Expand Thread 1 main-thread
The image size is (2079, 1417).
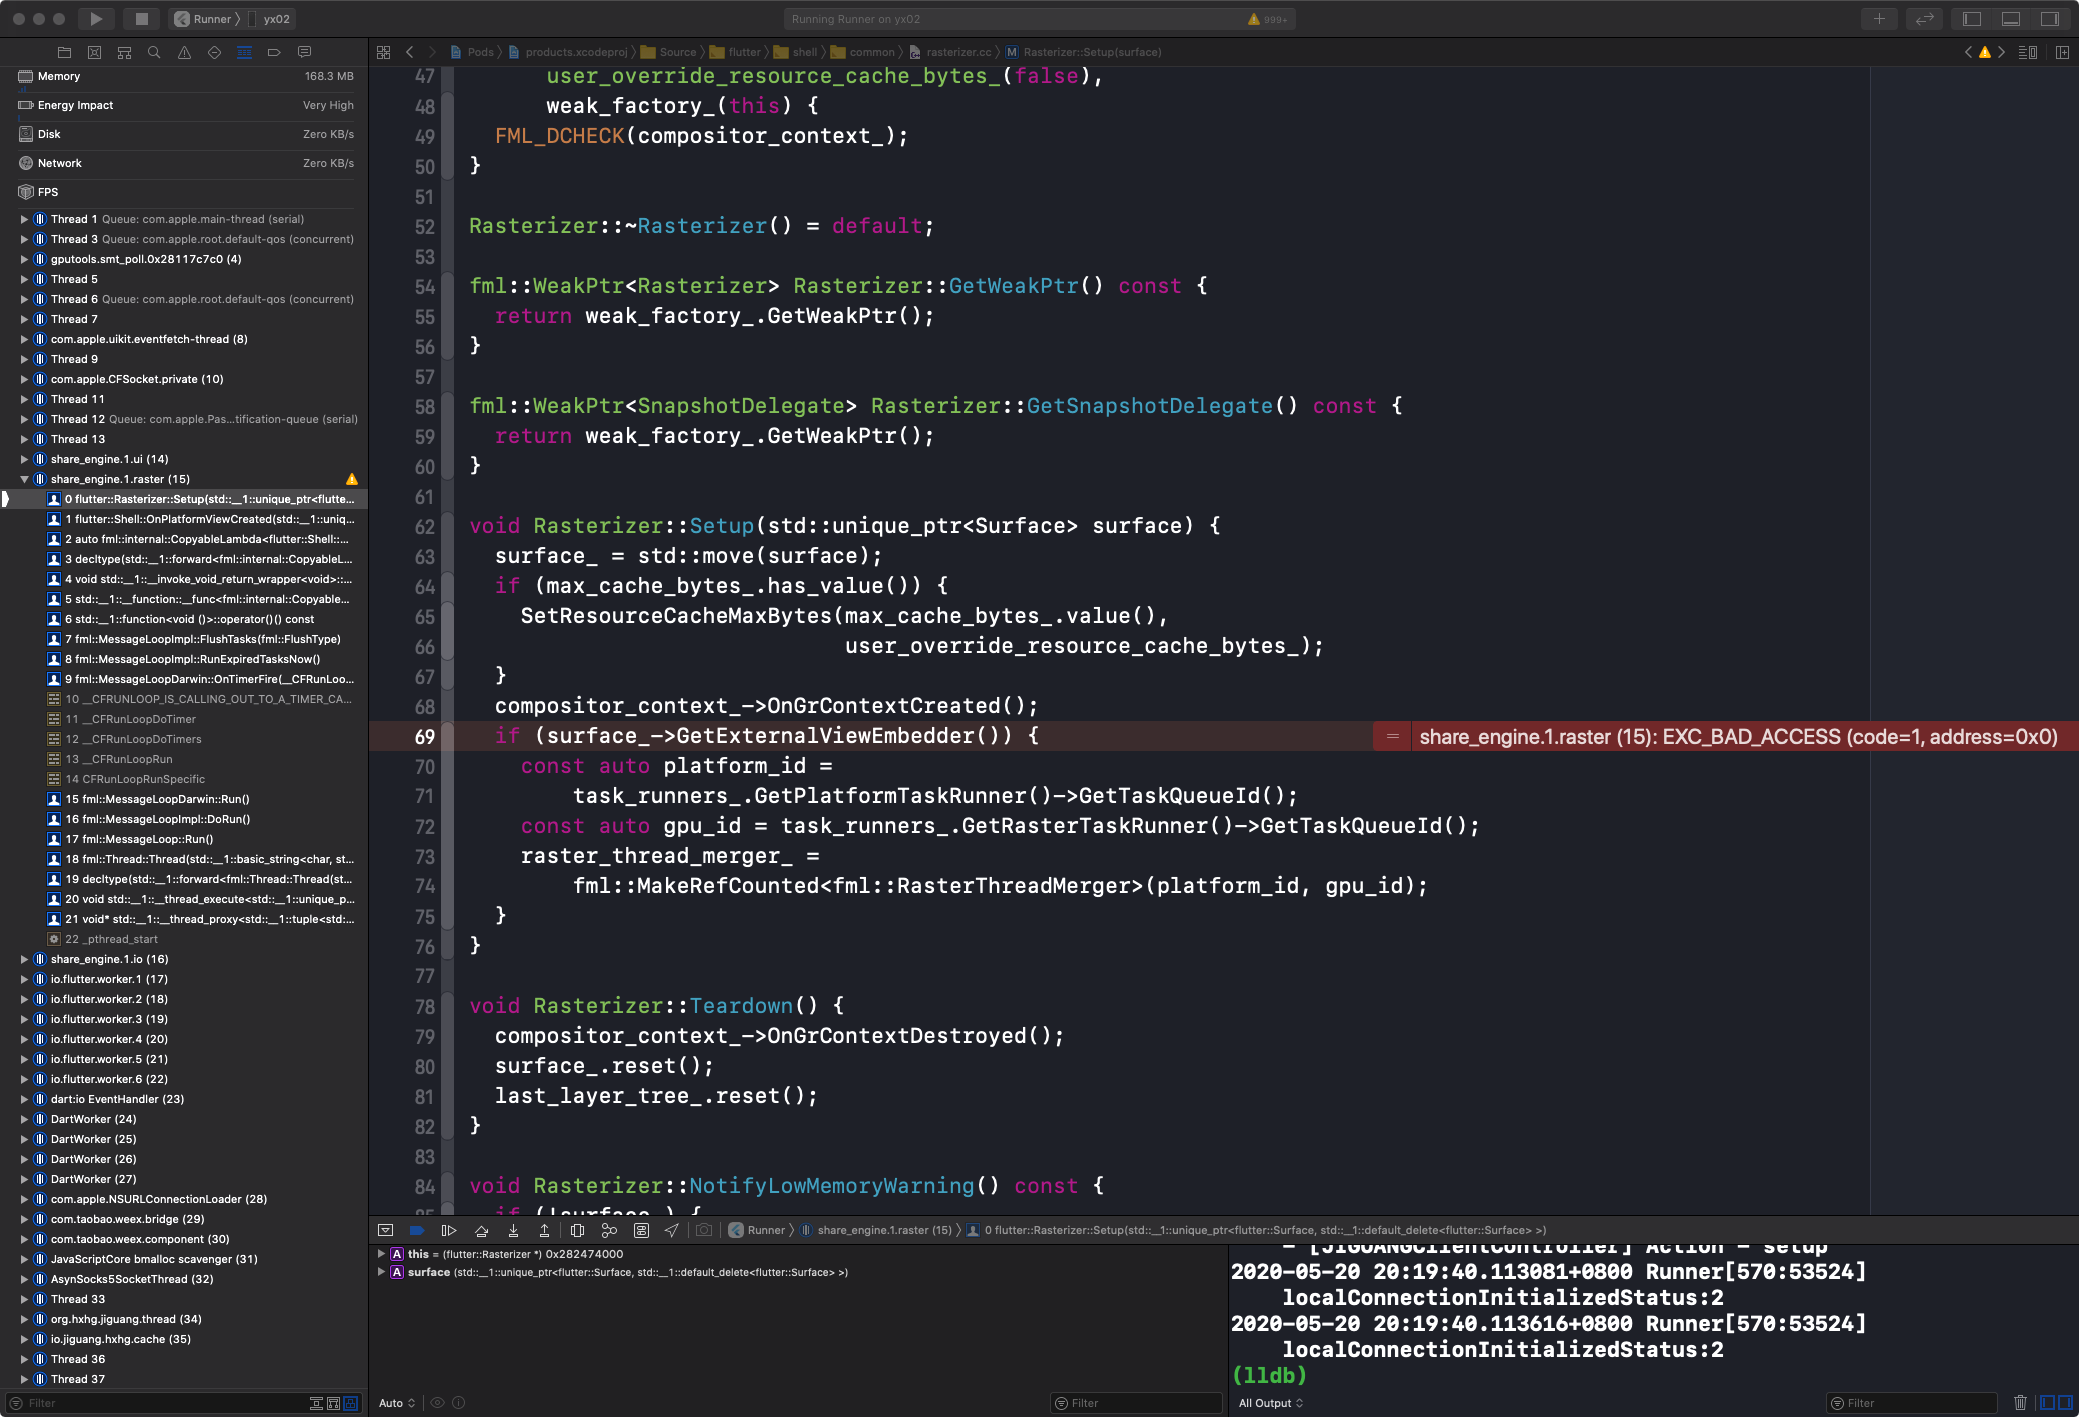point(24,219)
